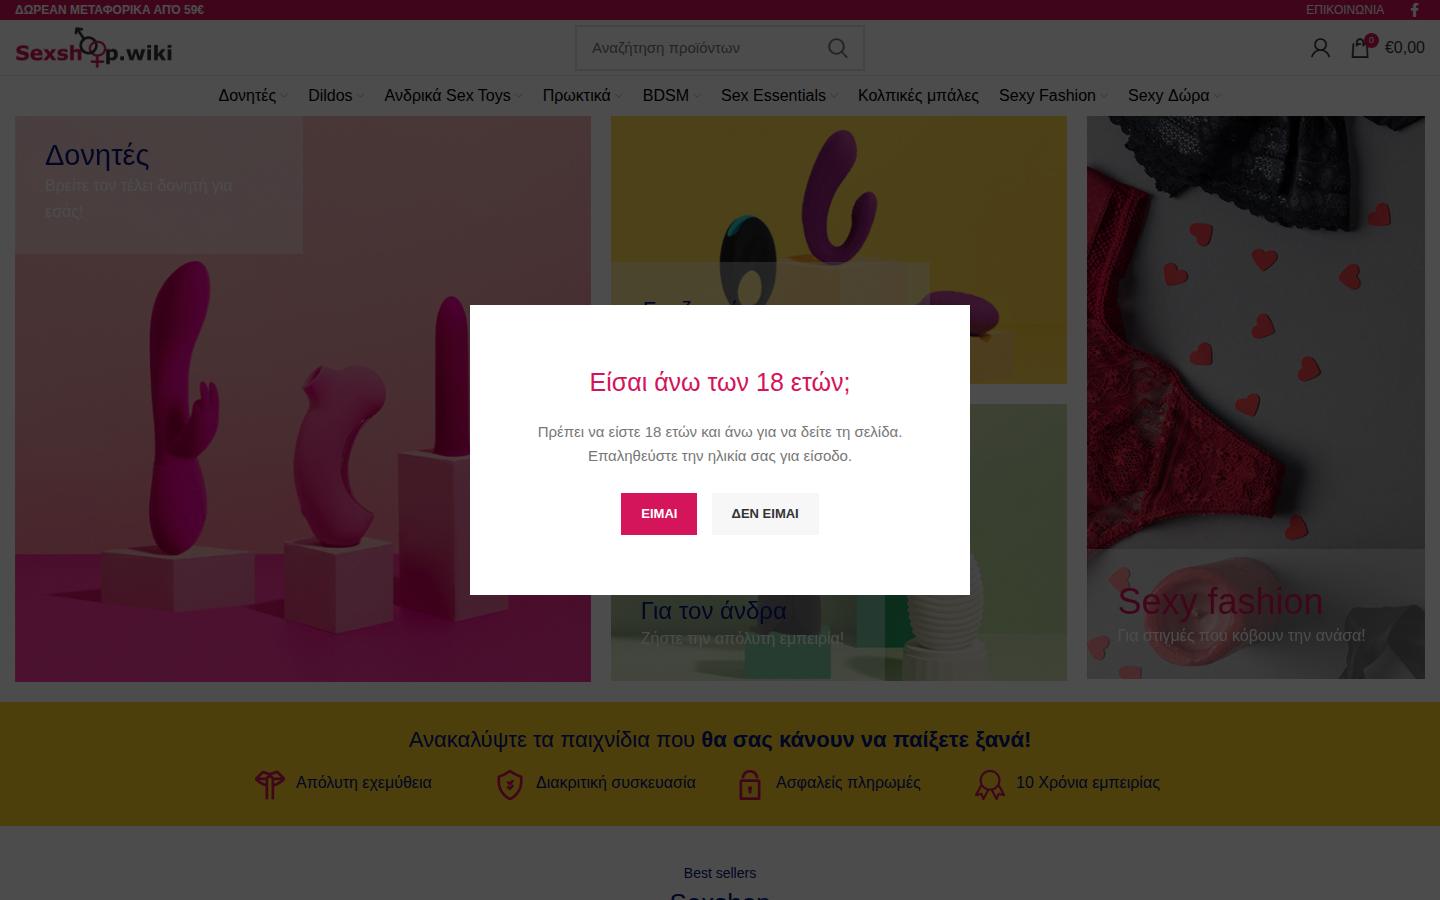Open the Sexy Δώρα menu item
The height and width of the screenshot is (900, 1440).
(1168, 96)
